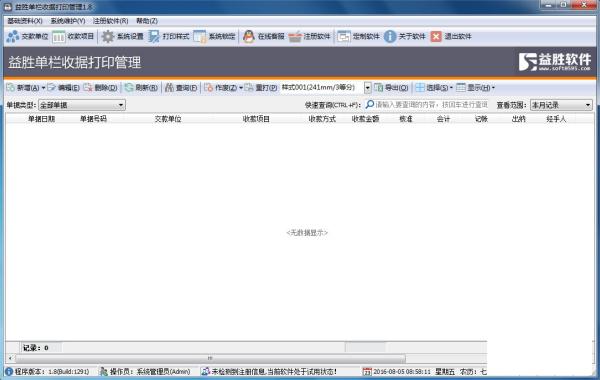Expand the 显示(H) dropdown arrow
Image resolution: width=600 pixels, height=380 pixels.
click(x=493, y=88)
